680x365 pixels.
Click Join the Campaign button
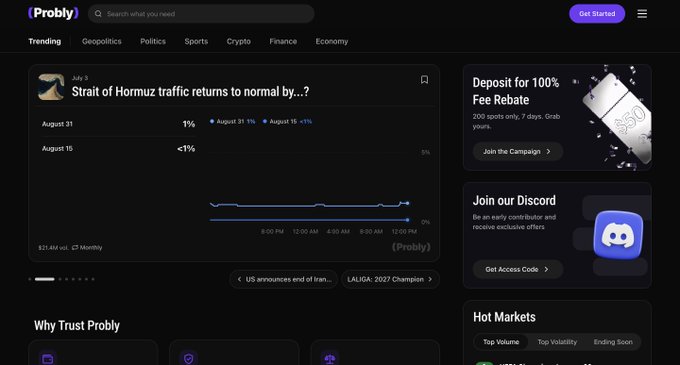coord(518,151)
